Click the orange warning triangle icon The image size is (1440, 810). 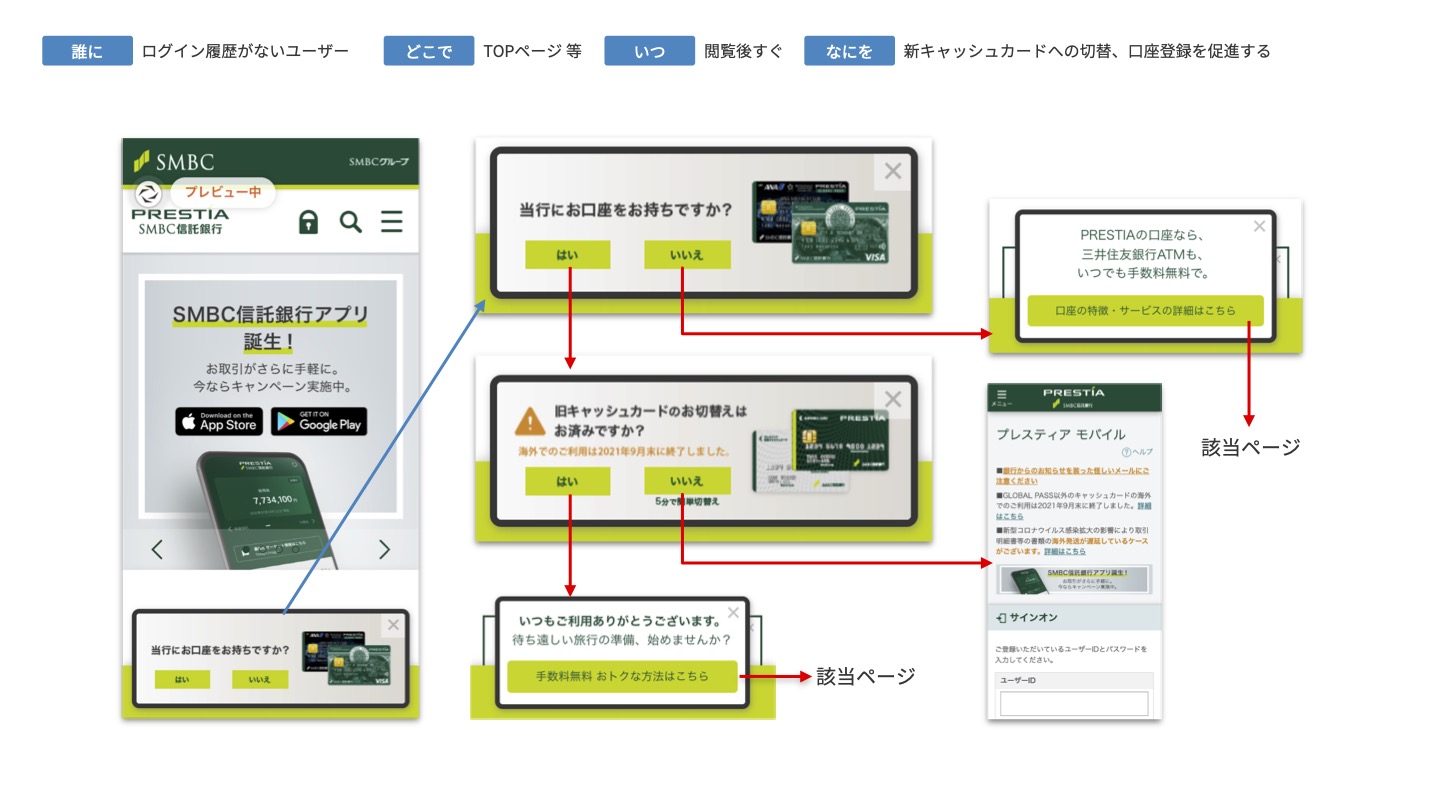pyautogui.click(x=530, y=420)
